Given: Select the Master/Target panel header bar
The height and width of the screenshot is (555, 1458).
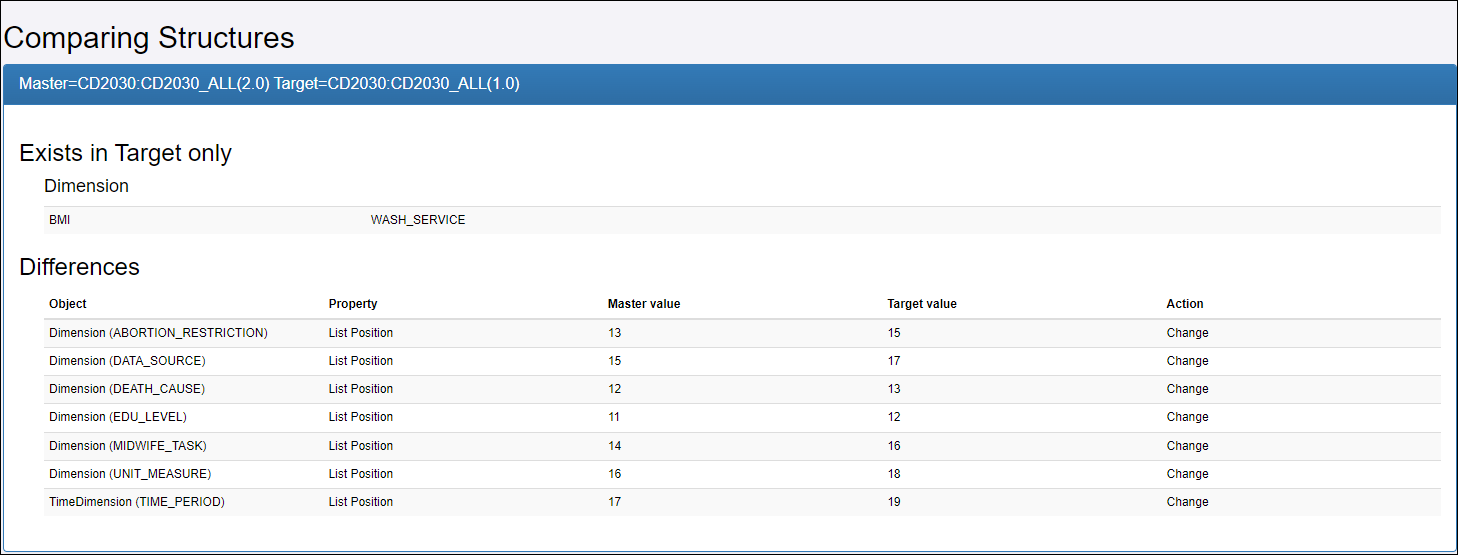Looking at the screenshot, I should 728,84.
